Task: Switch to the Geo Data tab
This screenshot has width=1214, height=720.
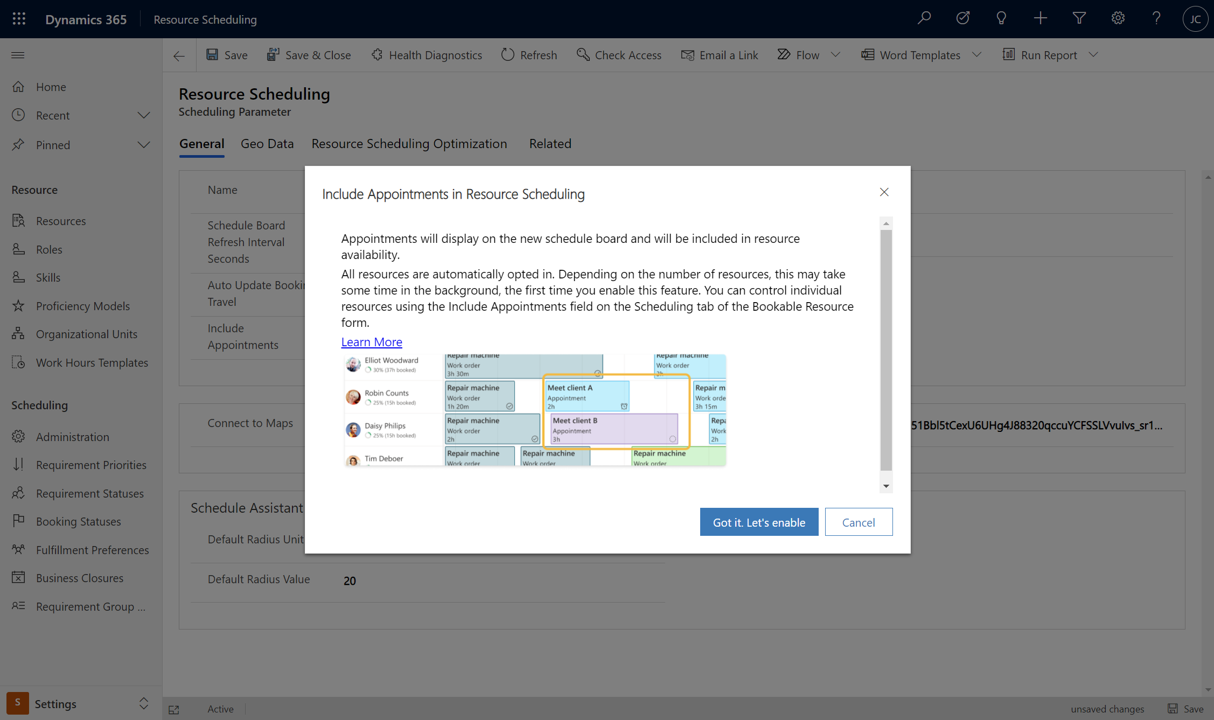Action: [x=267, y=144]
